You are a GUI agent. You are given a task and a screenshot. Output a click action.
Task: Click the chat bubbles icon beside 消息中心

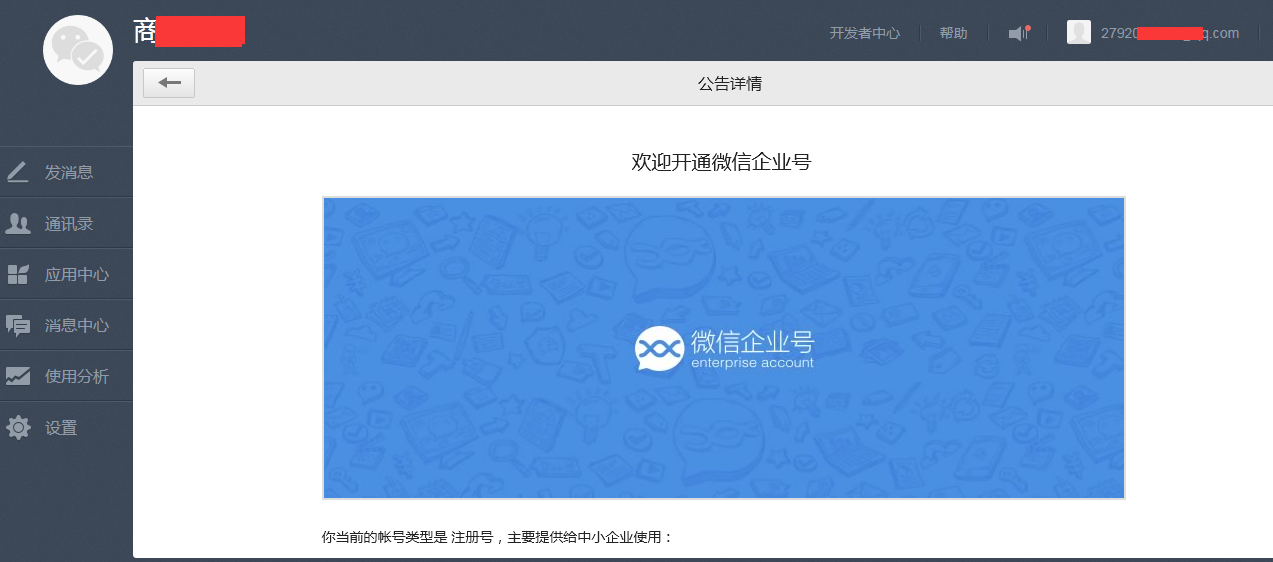click(18, 325)
